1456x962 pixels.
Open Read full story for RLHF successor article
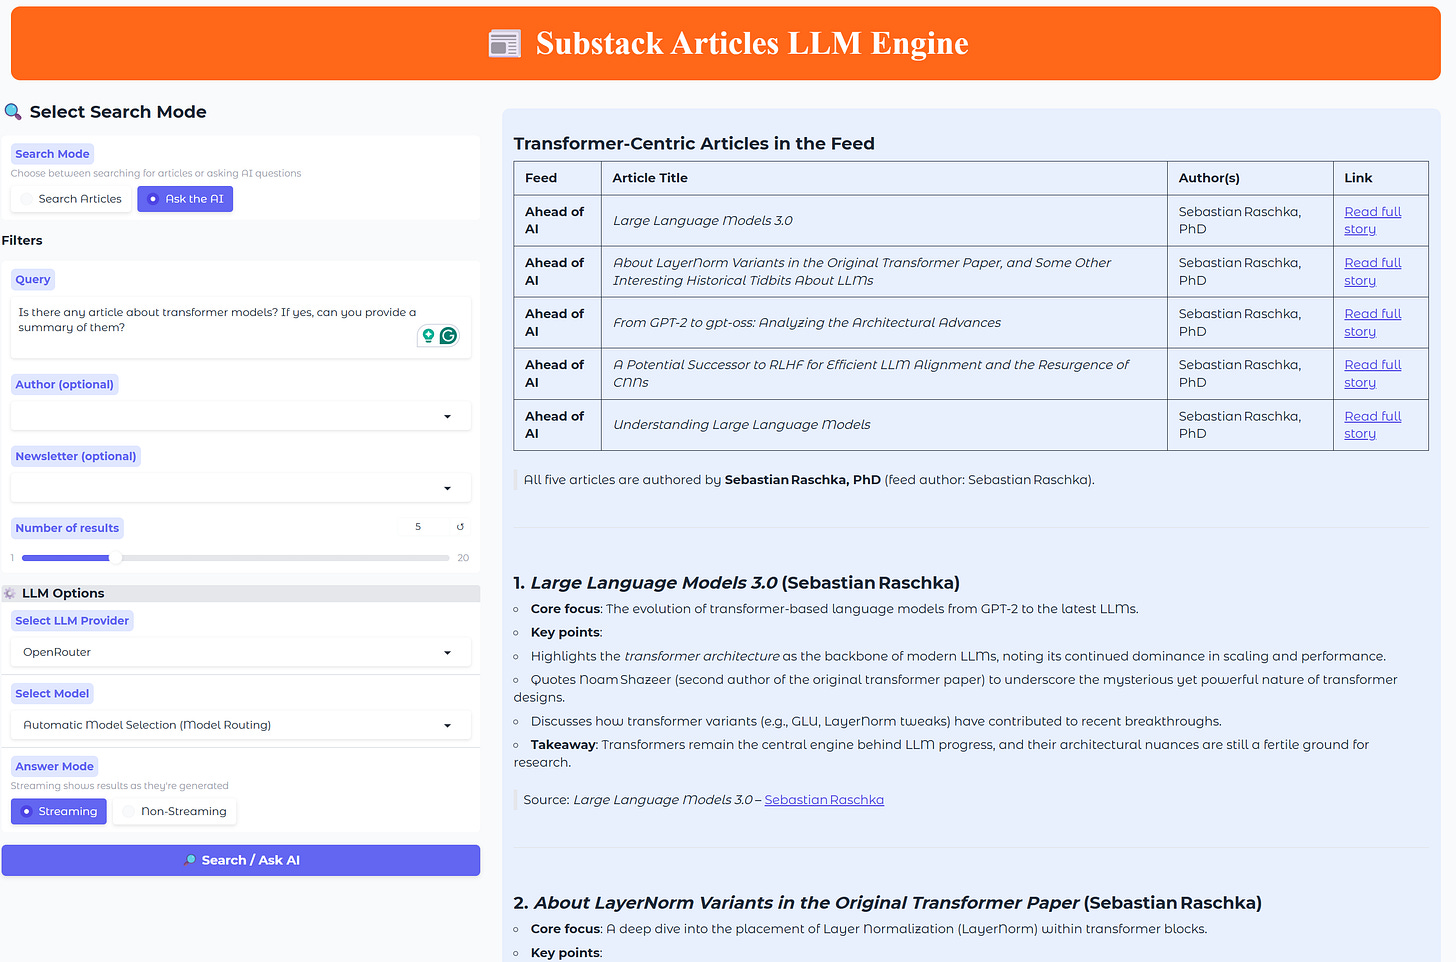coord(1372,373)
